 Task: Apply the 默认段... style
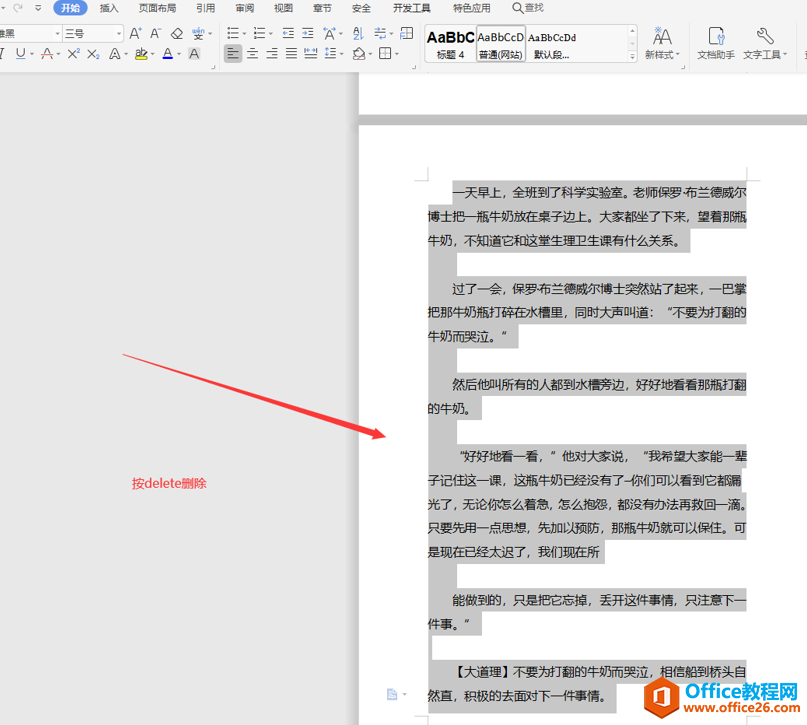pos(552,44)
